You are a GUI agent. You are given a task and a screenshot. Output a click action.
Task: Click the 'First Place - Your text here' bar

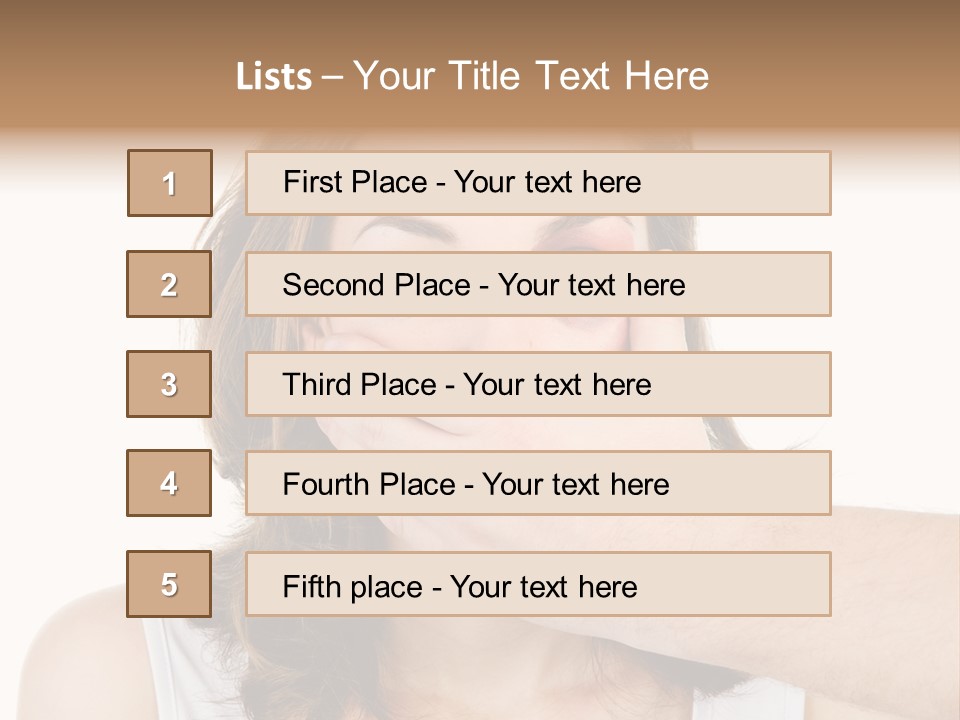pos(538,183)
